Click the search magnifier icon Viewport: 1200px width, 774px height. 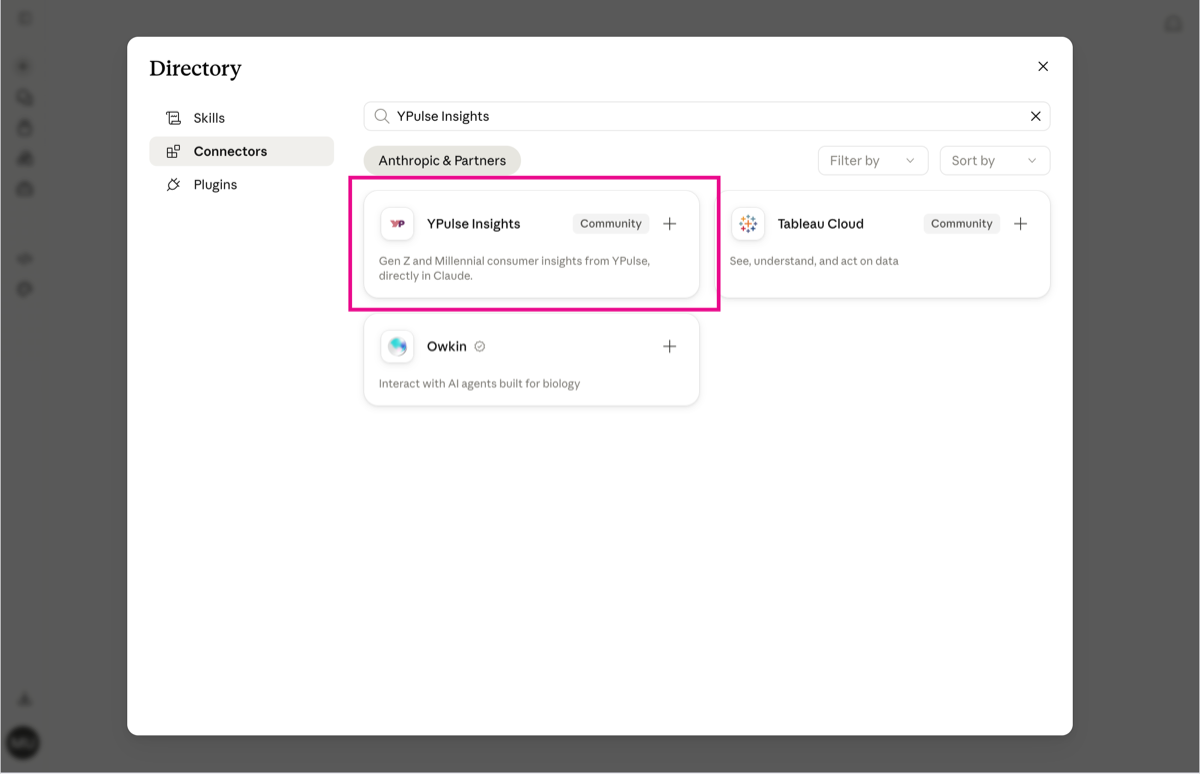[382, 116]
